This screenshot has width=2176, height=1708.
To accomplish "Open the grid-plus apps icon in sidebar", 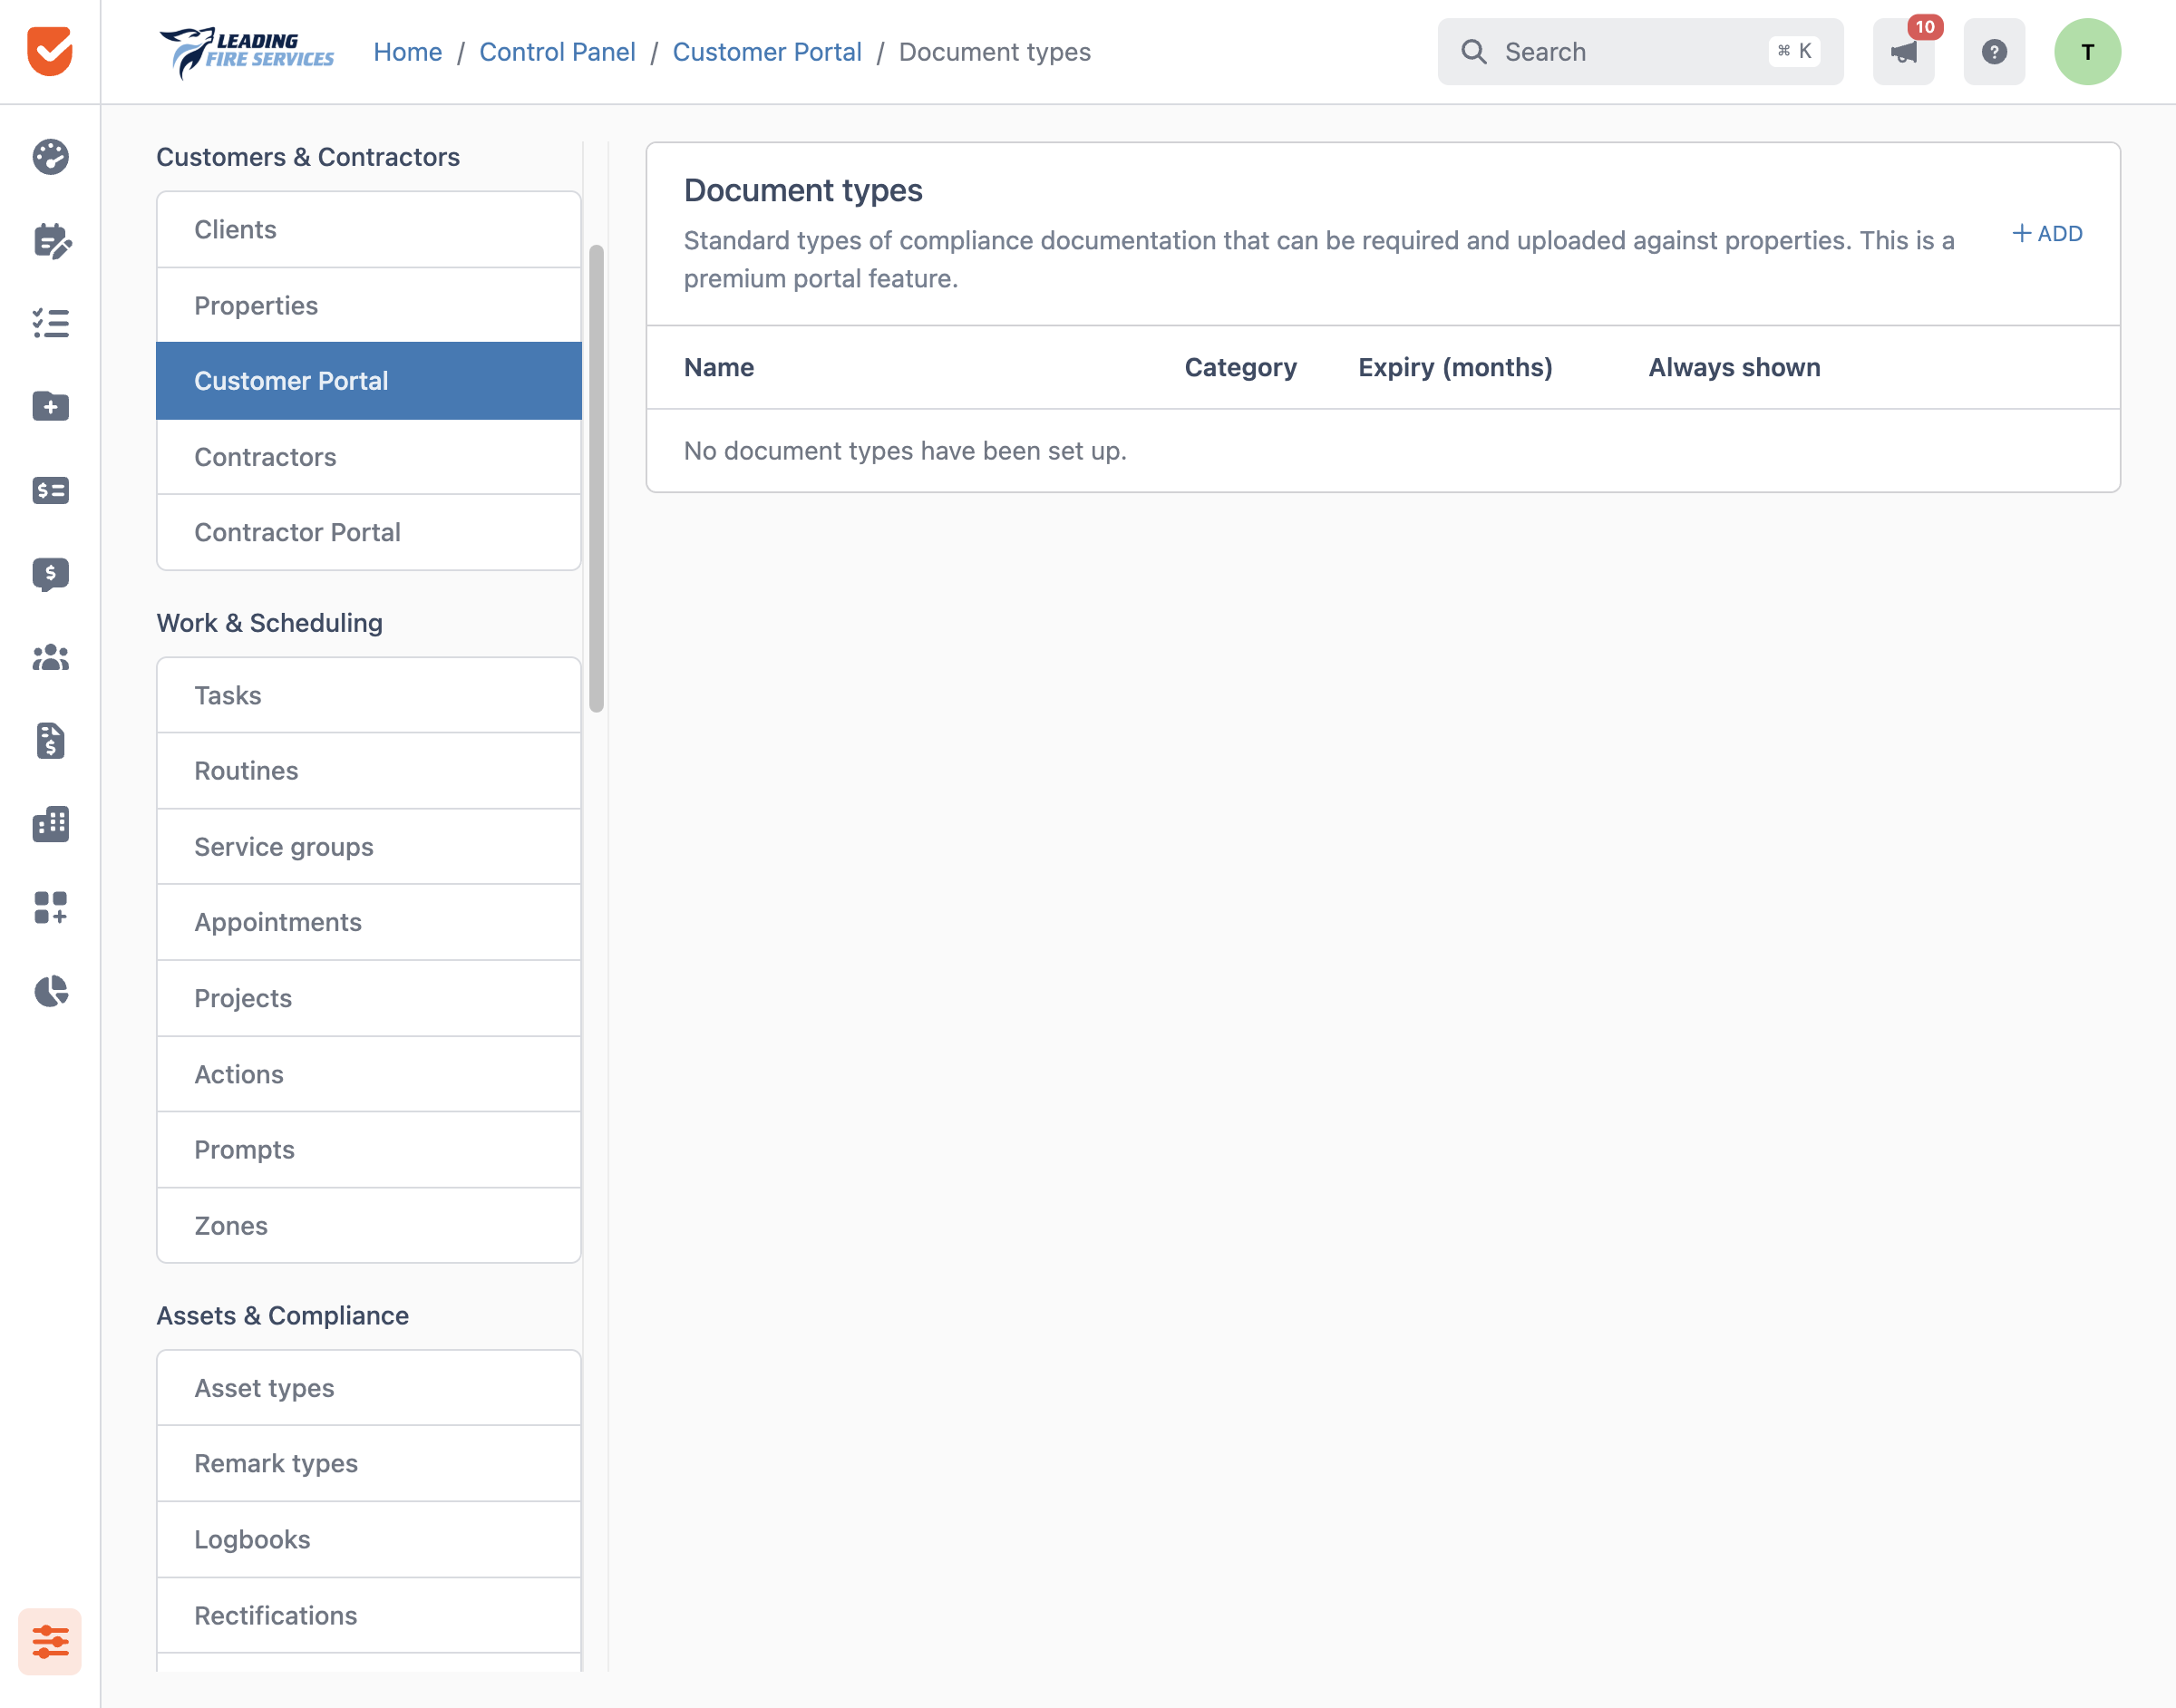I will pyautogui.click(x=50, y=907).
